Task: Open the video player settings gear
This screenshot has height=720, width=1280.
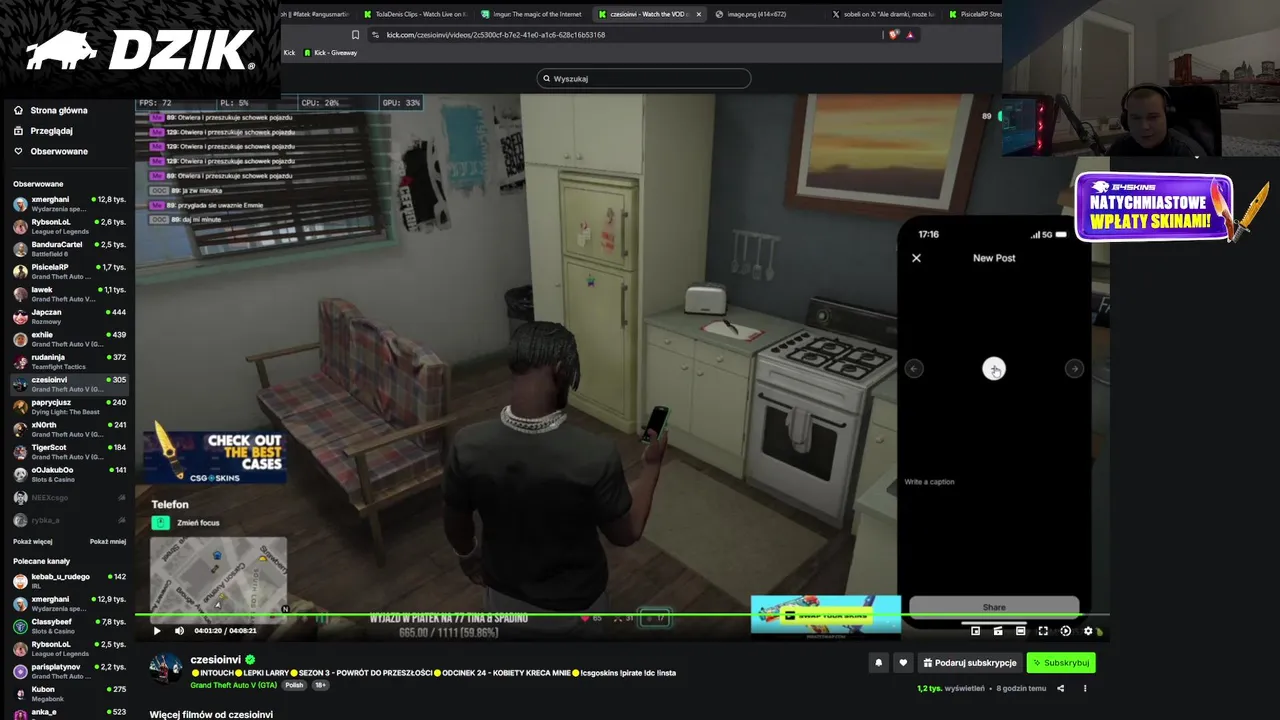Action: pos(1088,631)
